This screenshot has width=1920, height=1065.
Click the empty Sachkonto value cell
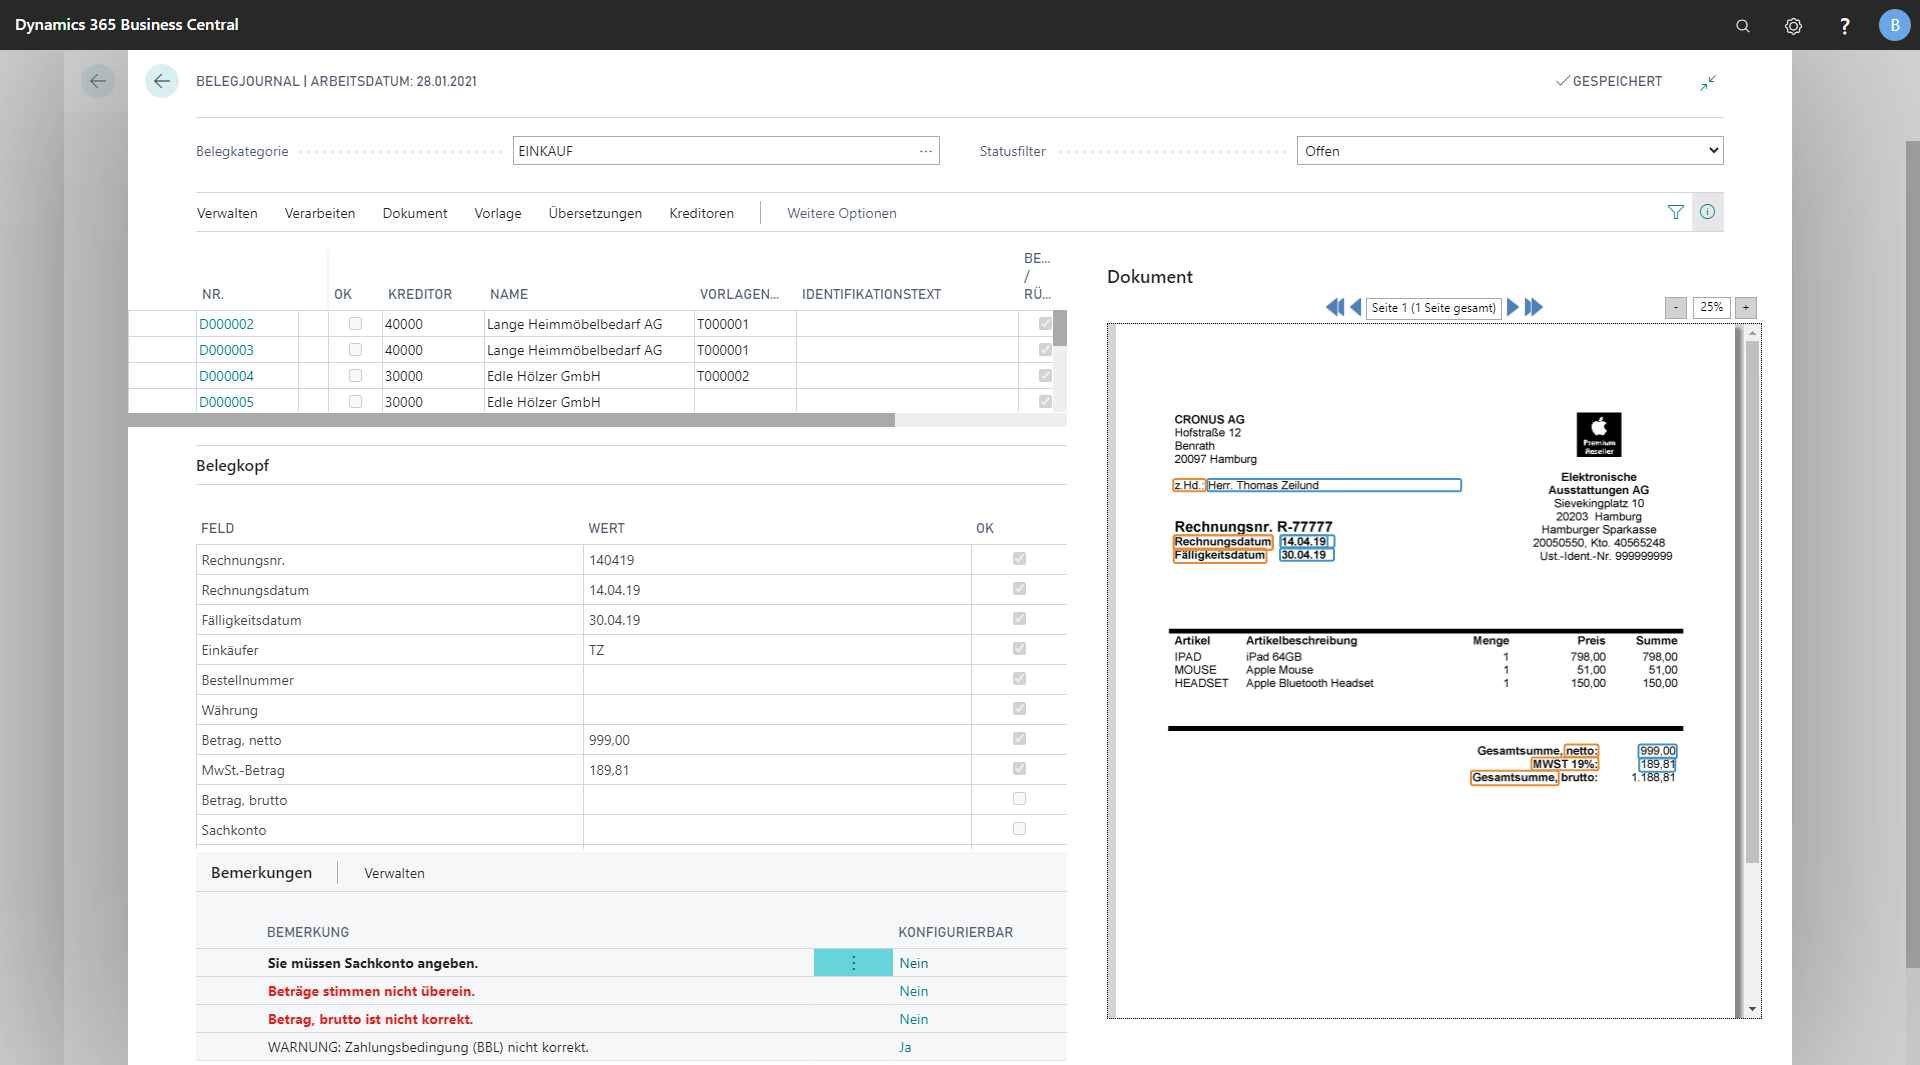(777, 830)
